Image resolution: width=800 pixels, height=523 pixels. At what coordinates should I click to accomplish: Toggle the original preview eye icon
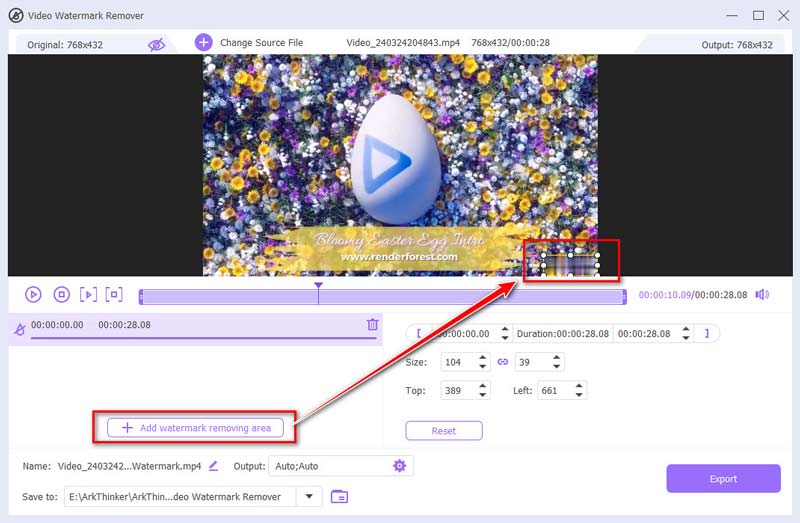pos(157,45)
